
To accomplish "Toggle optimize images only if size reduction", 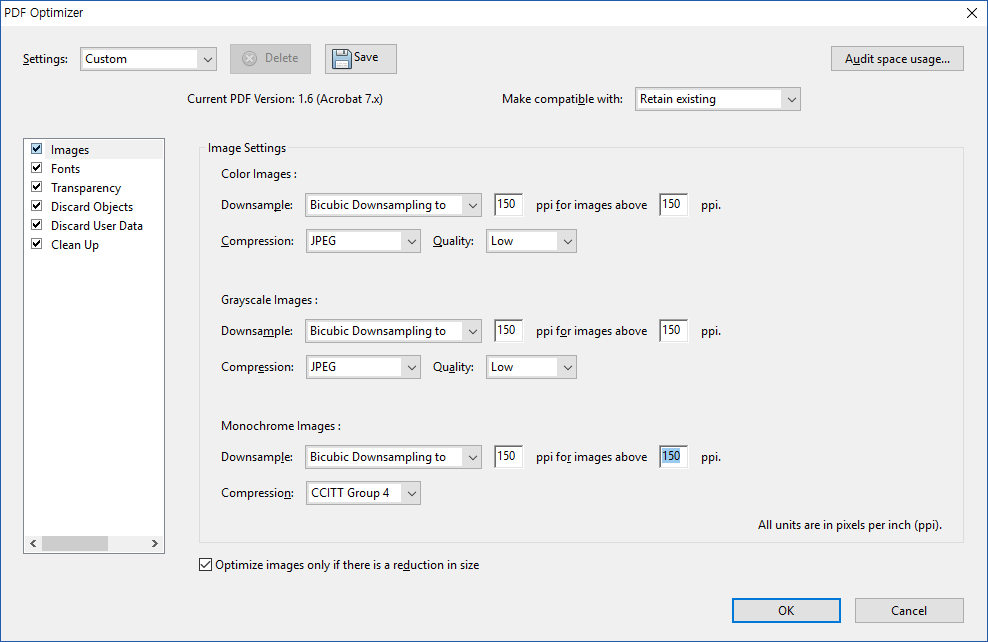I will pos(207,565).
